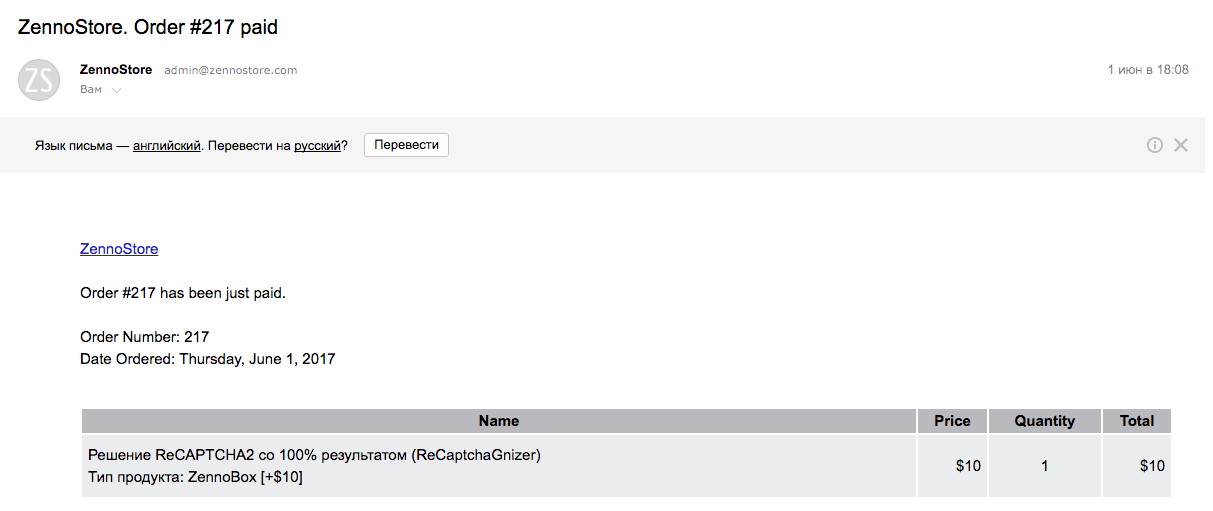Click the Price column header

coord(952,421)
